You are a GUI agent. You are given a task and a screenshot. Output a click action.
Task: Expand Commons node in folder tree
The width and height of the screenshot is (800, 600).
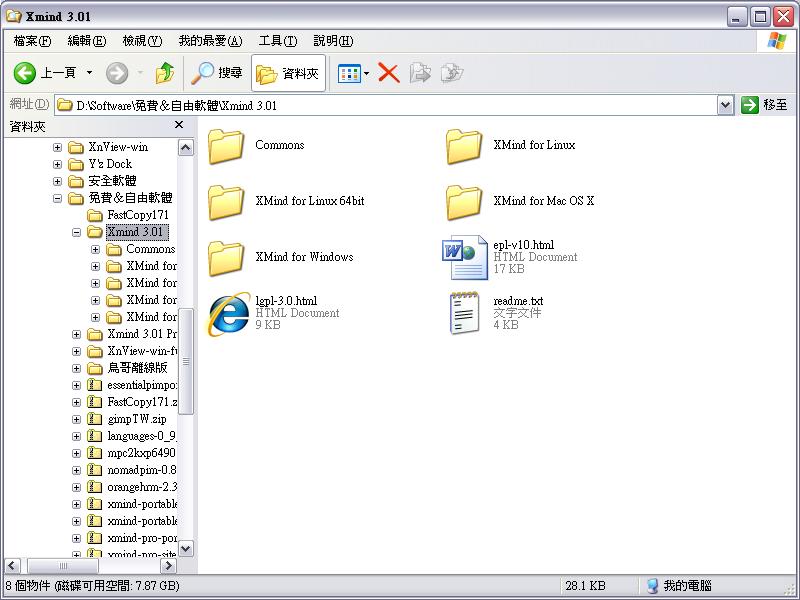coord(95,249)
